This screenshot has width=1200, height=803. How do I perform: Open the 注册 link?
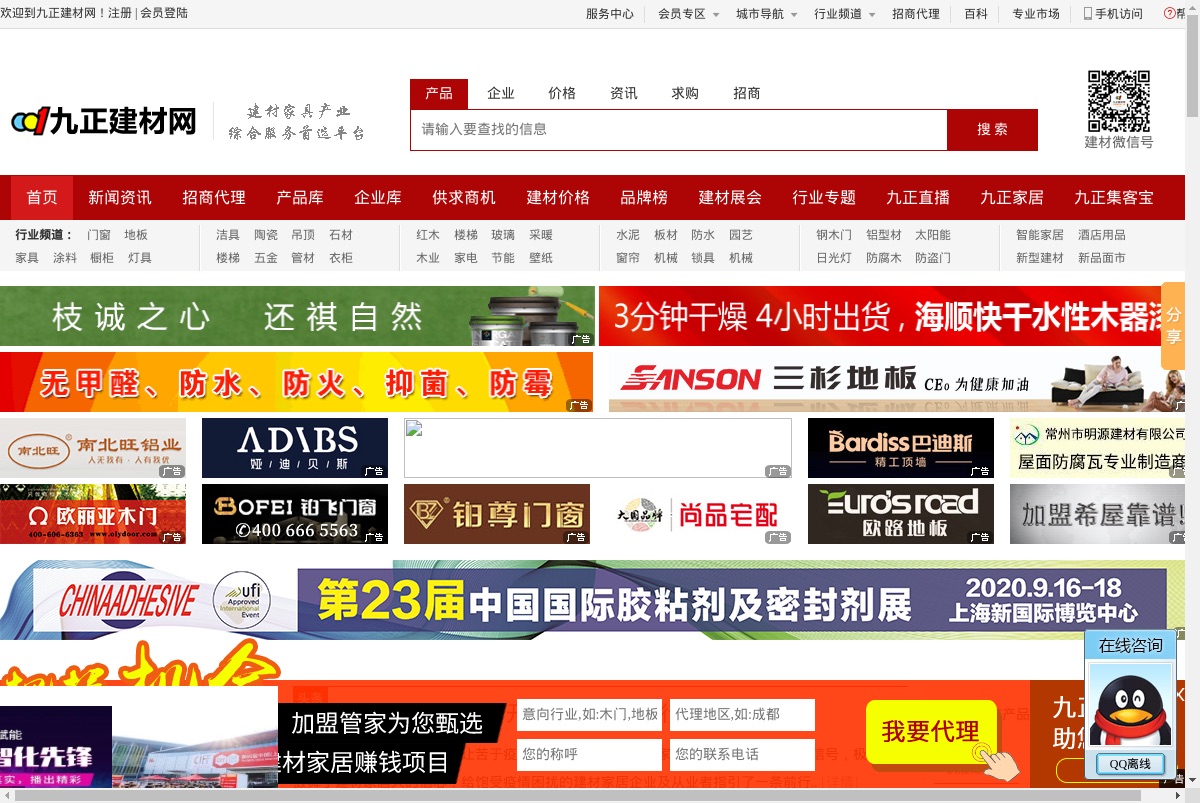tap(120, 13)
